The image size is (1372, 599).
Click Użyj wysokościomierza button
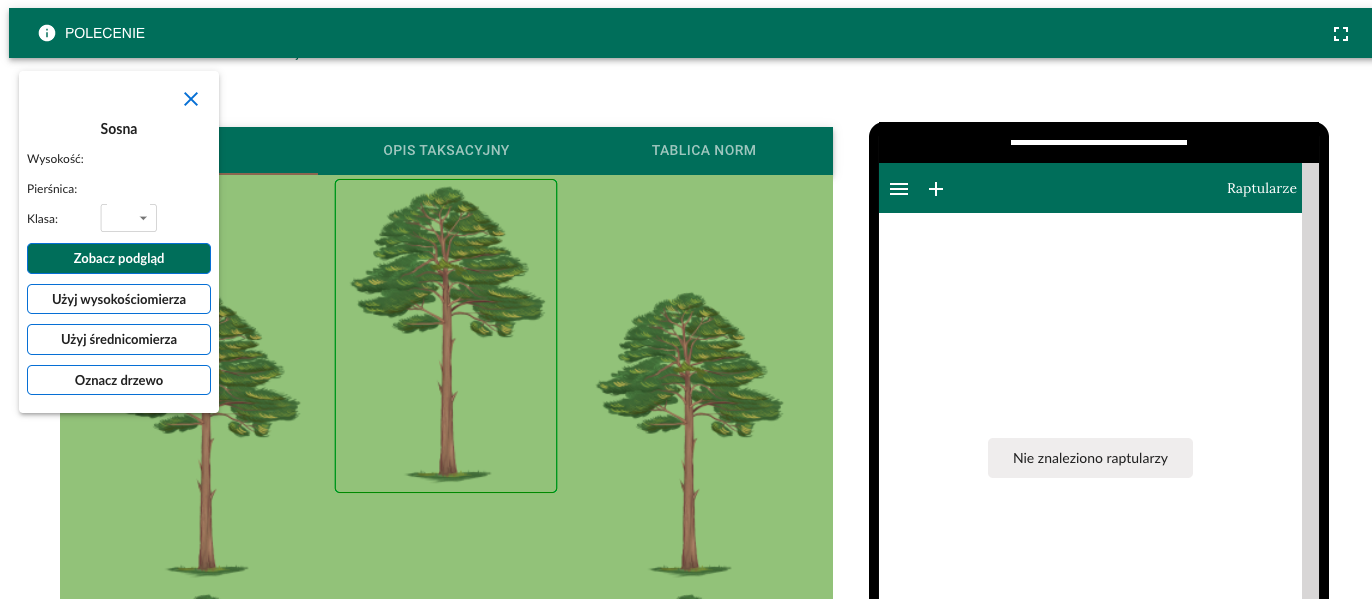[119, 299]
